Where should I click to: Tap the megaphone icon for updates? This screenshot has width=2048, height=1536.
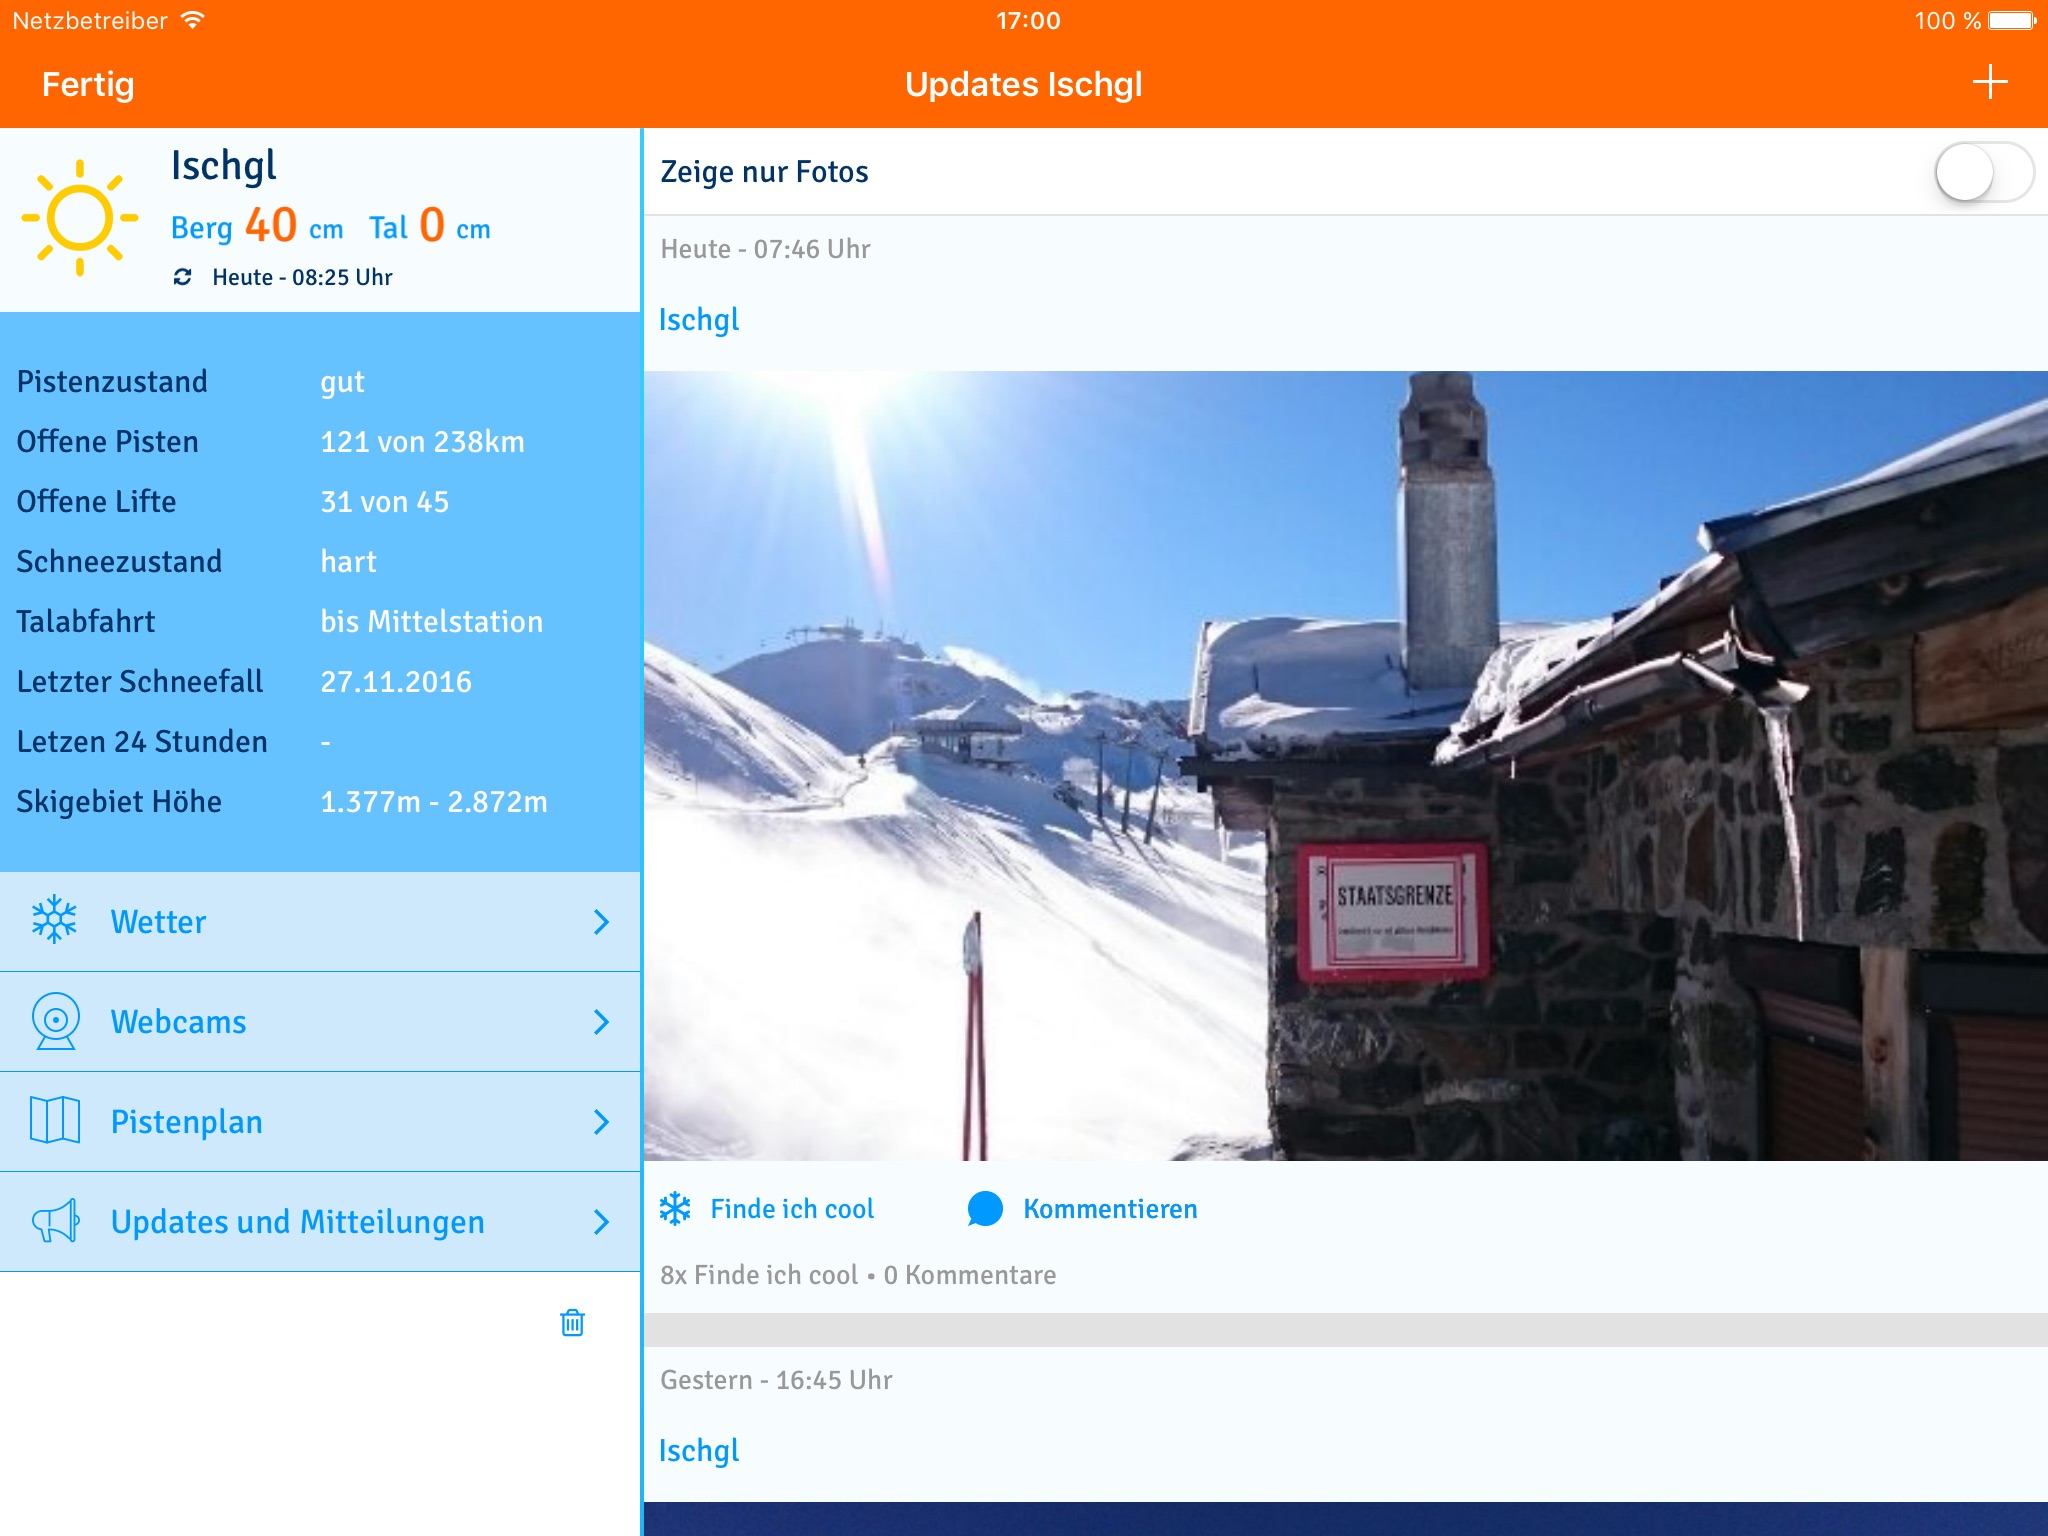coord(55,1221)
